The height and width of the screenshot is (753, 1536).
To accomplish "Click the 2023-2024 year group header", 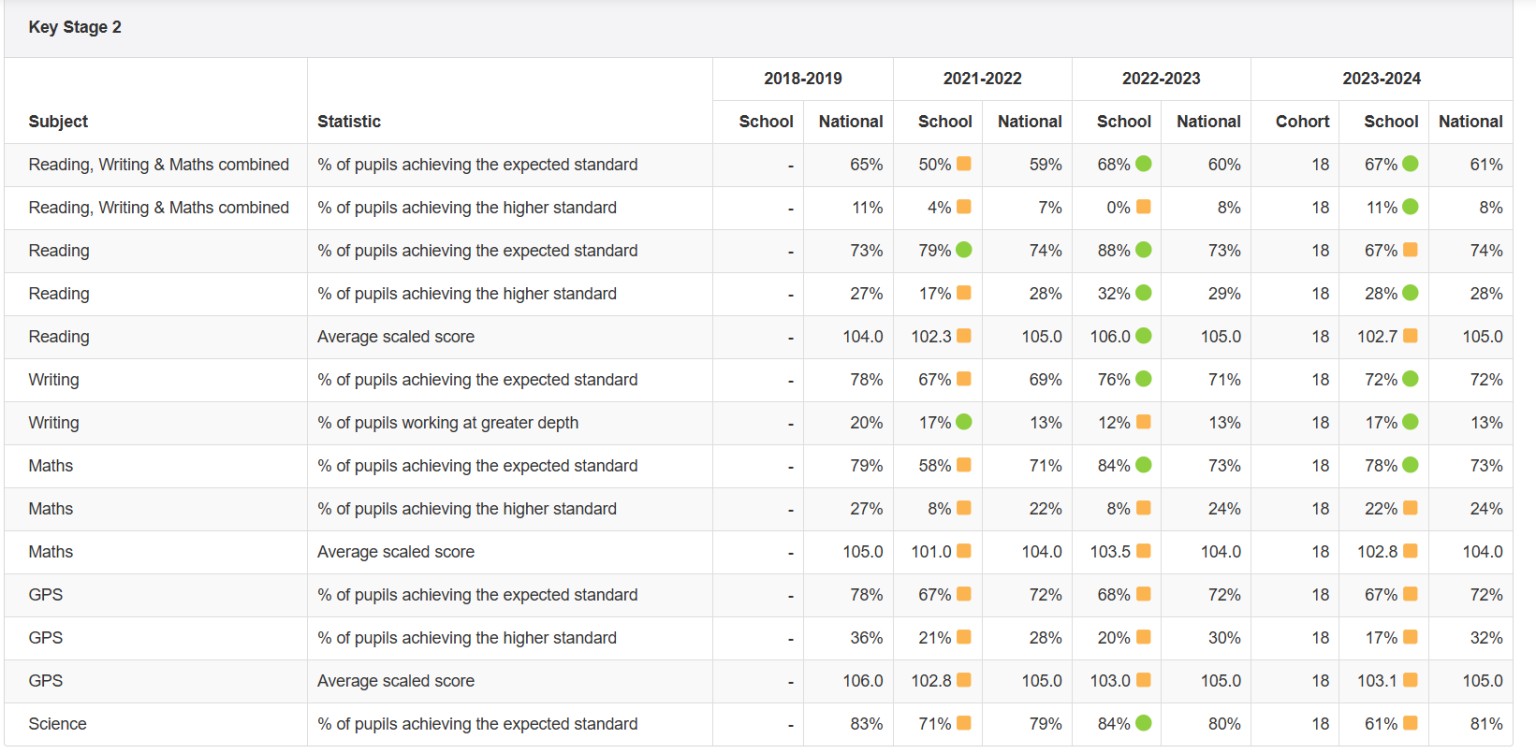I will (1381, 78).
